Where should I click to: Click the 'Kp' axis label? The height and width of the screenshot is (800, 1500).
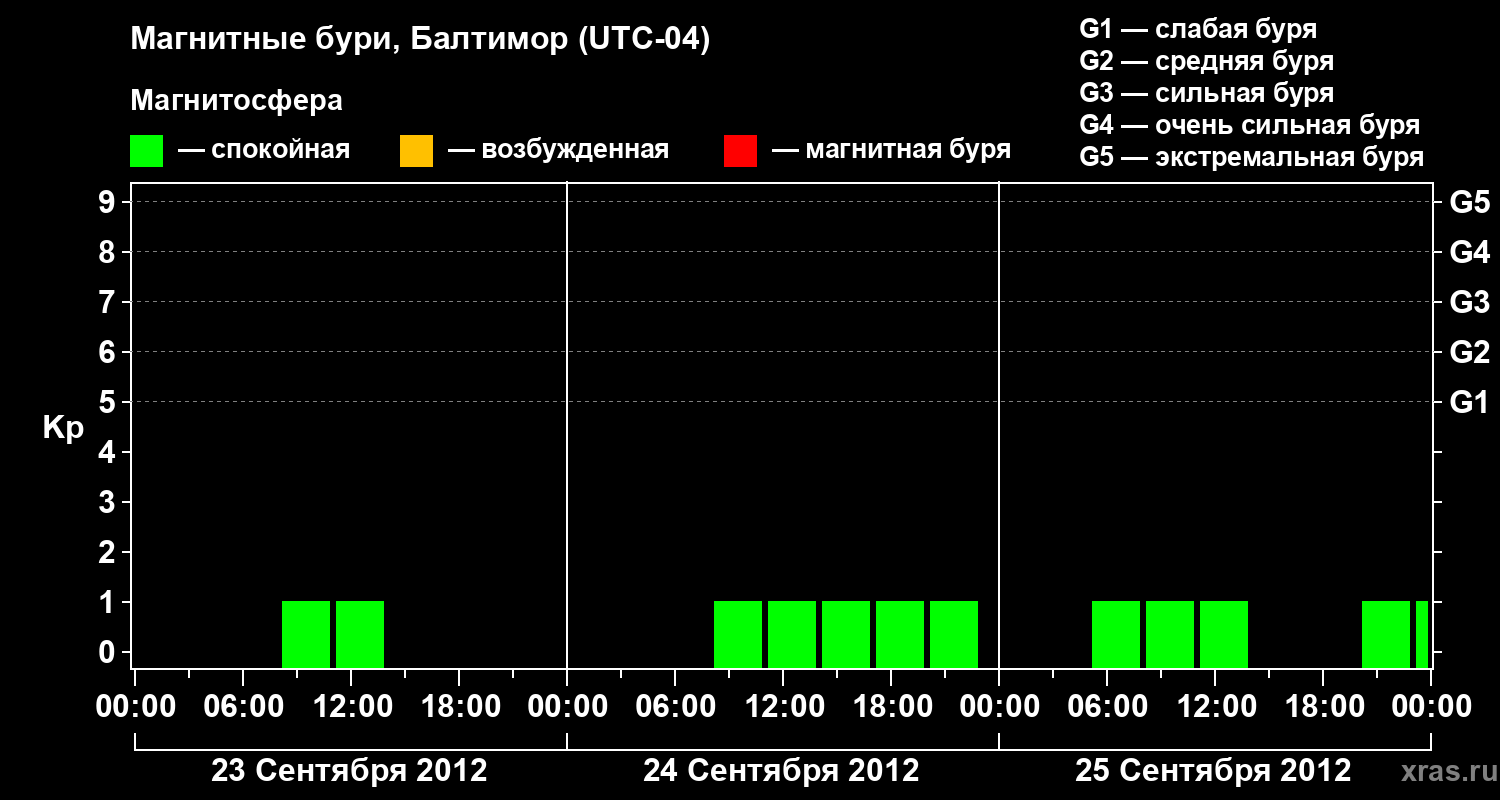[63, 428]
